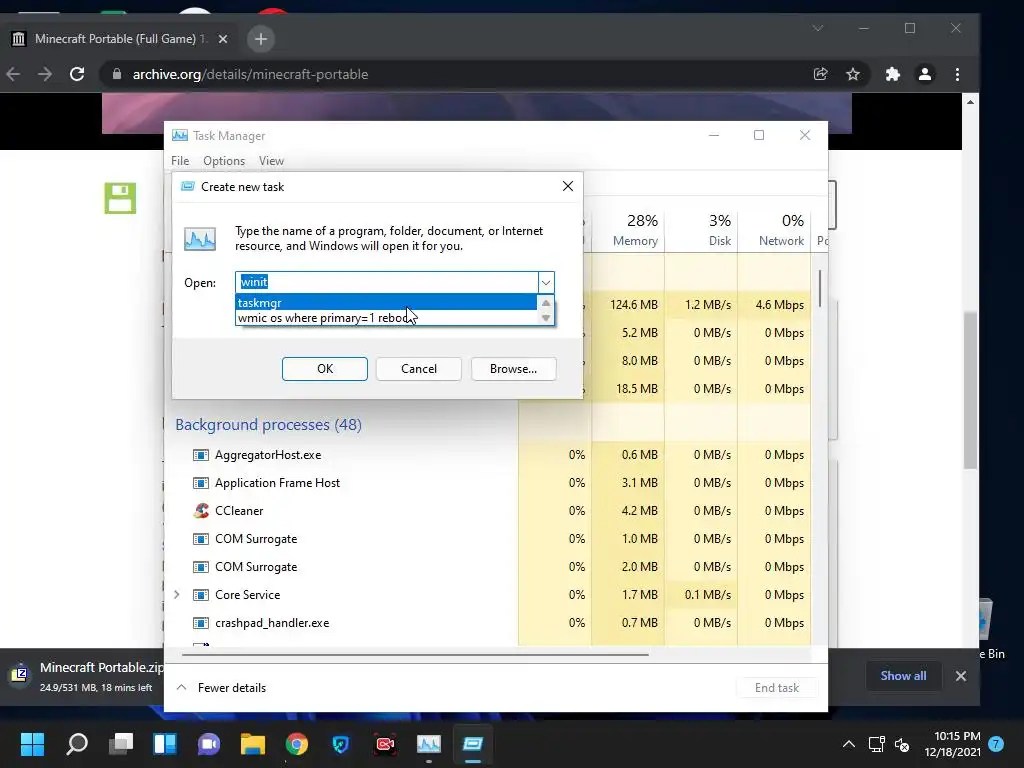Open the Chat taskbar icon
1024x768 pixels.
click(209, 744)
